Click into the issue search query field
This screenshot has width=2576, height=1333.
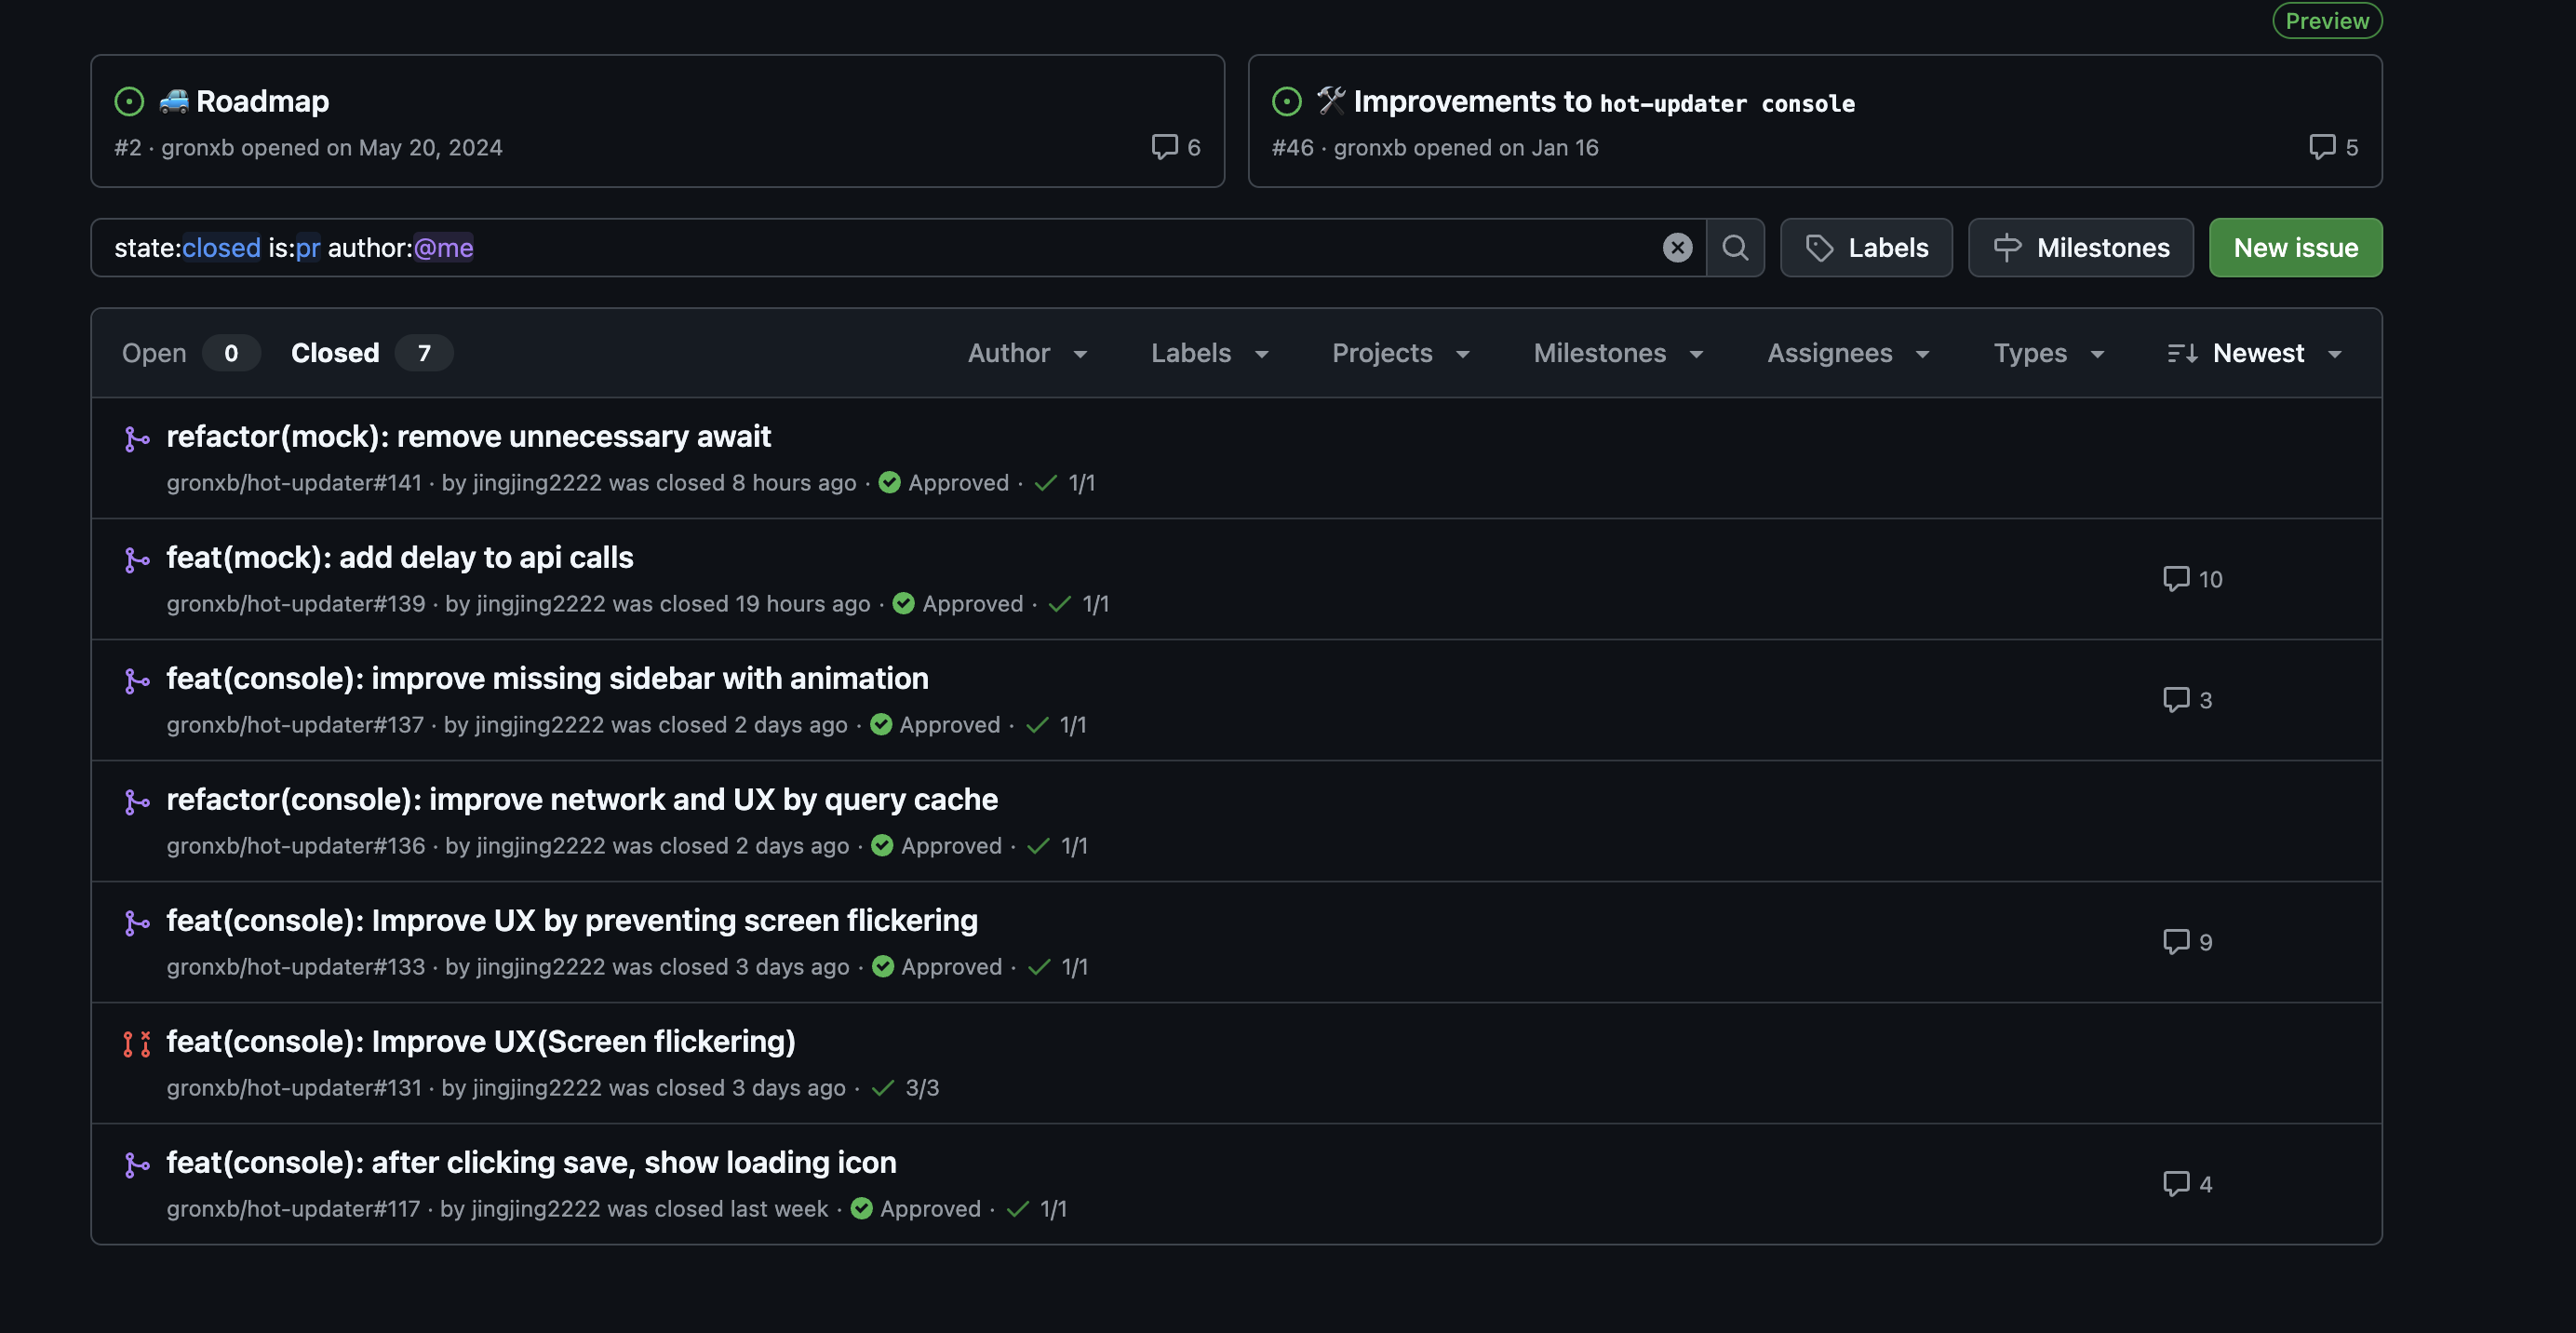pyautogui.click(x=1000, y=247)
